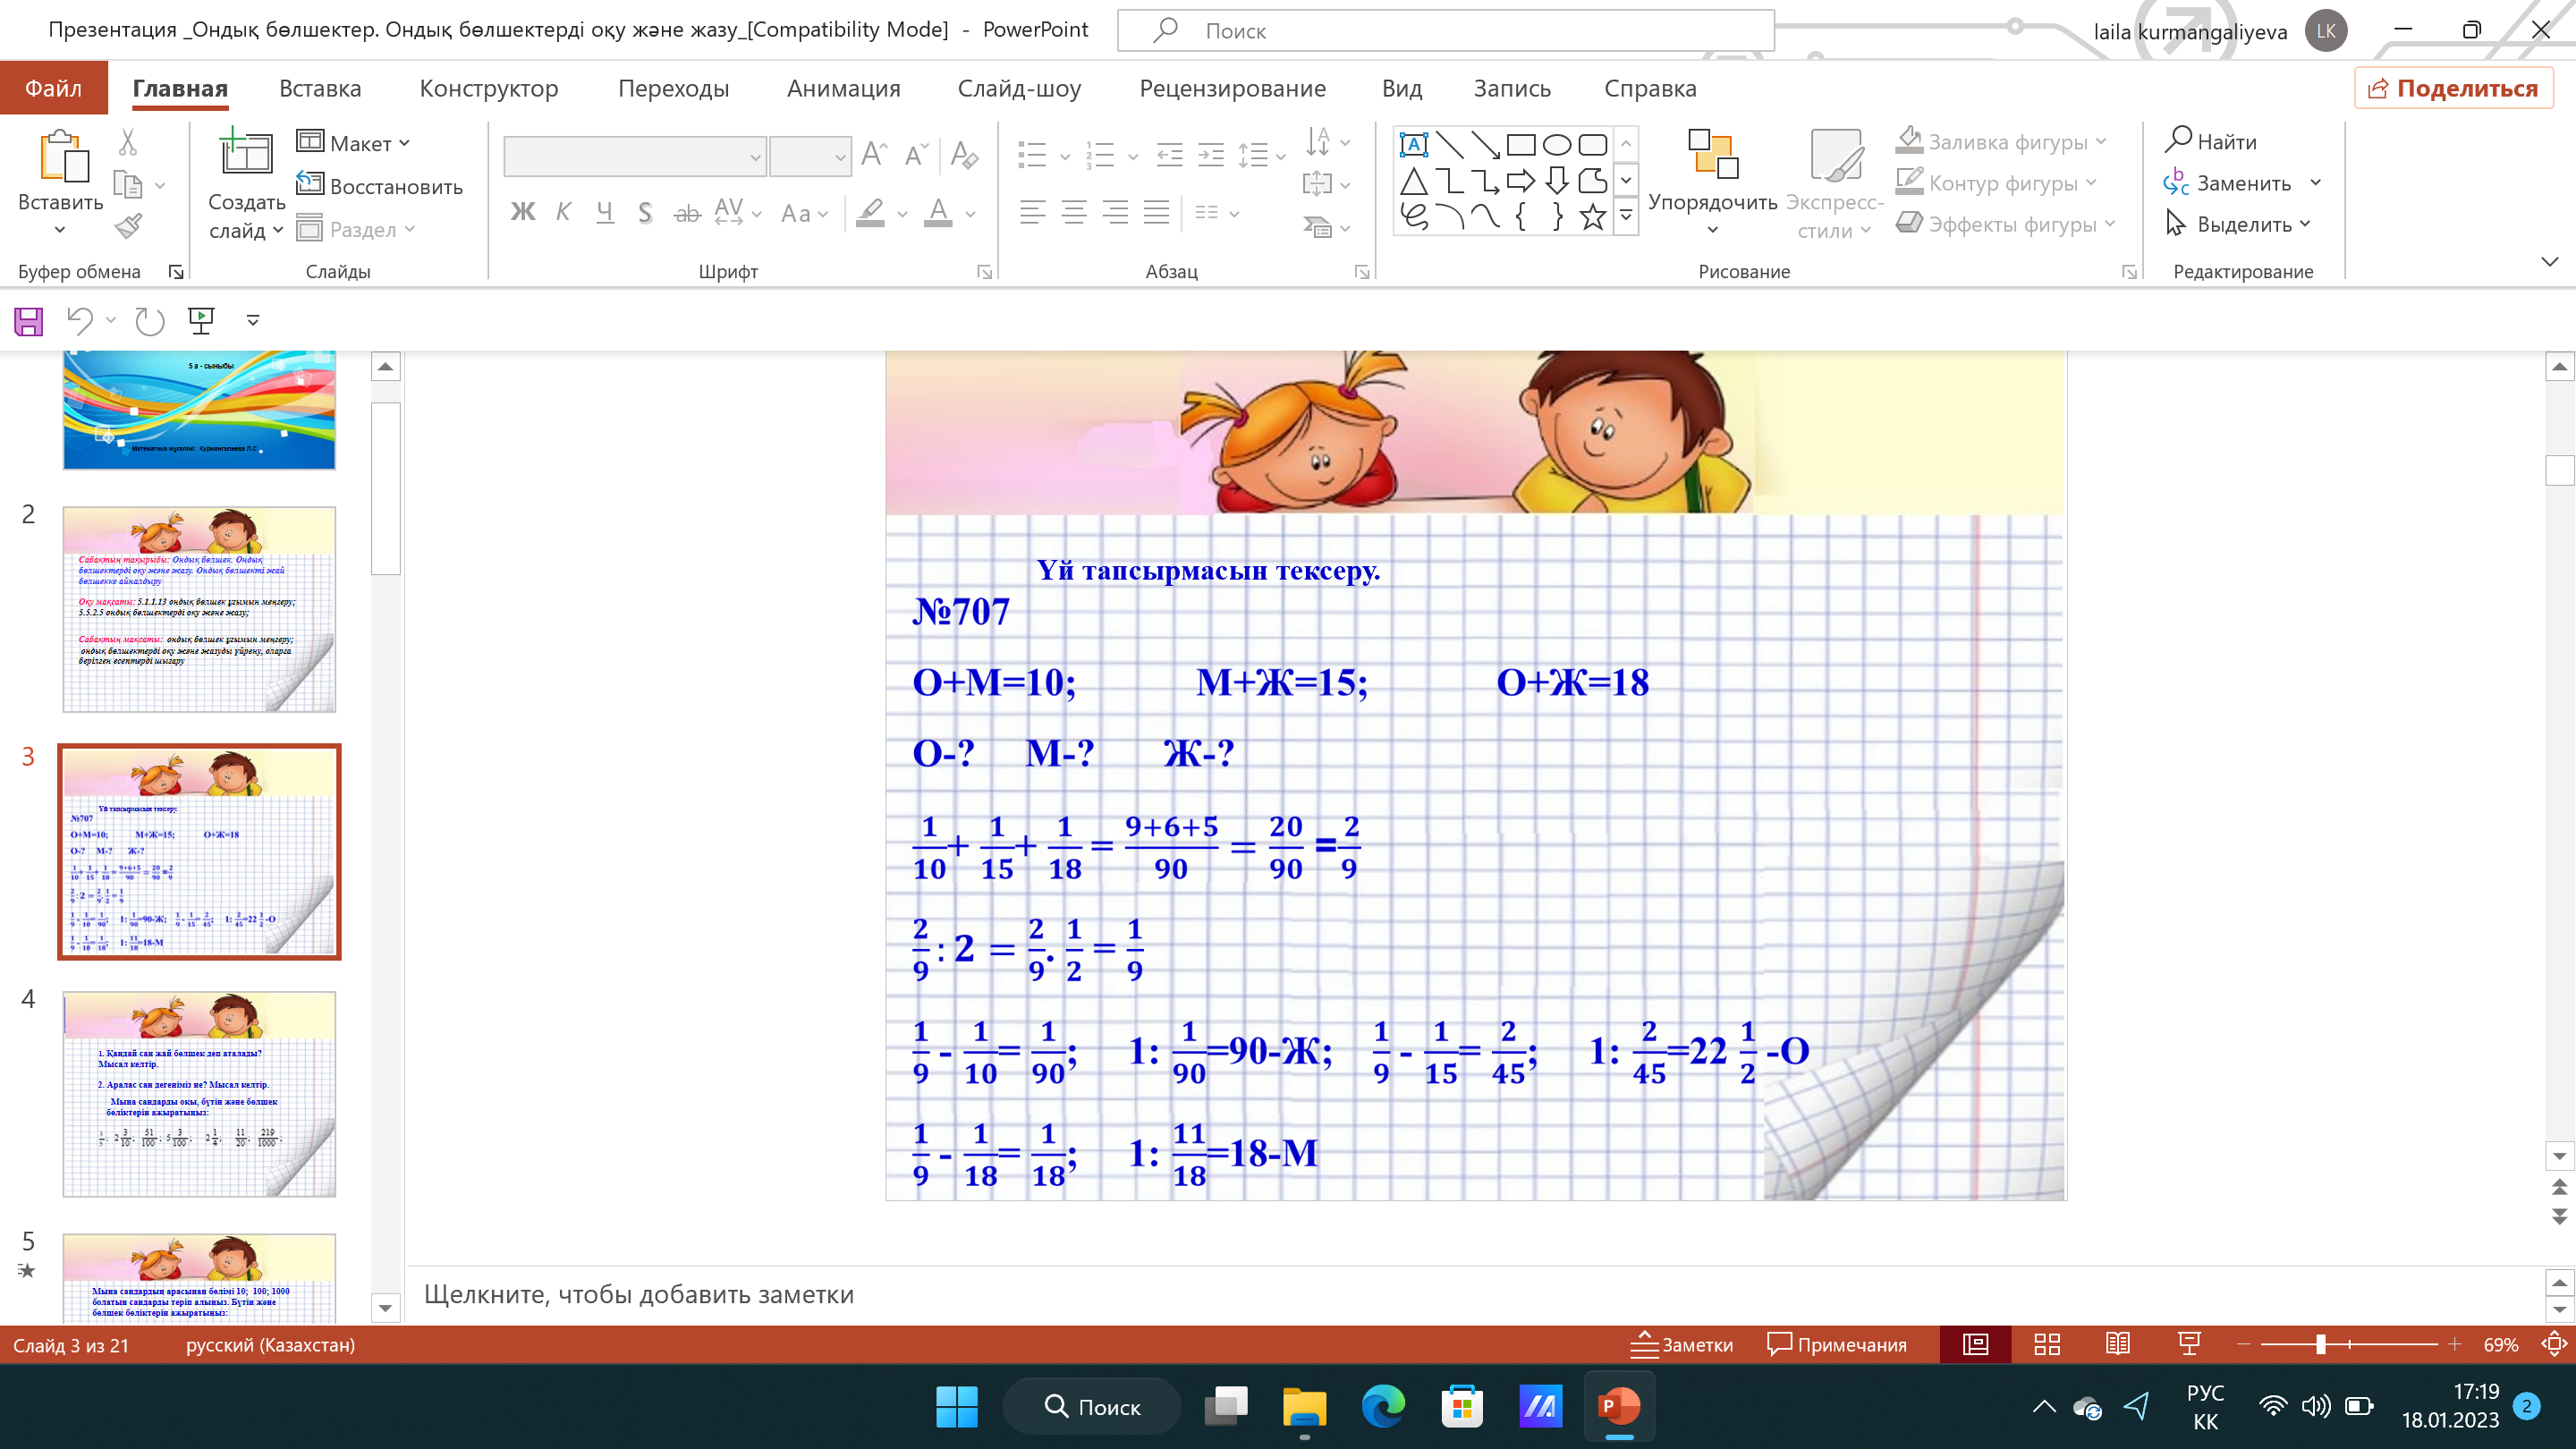Click the Format Painter brush icon
The height and width of the screenshot is (1449, 2576).
(x=128, y=227)
